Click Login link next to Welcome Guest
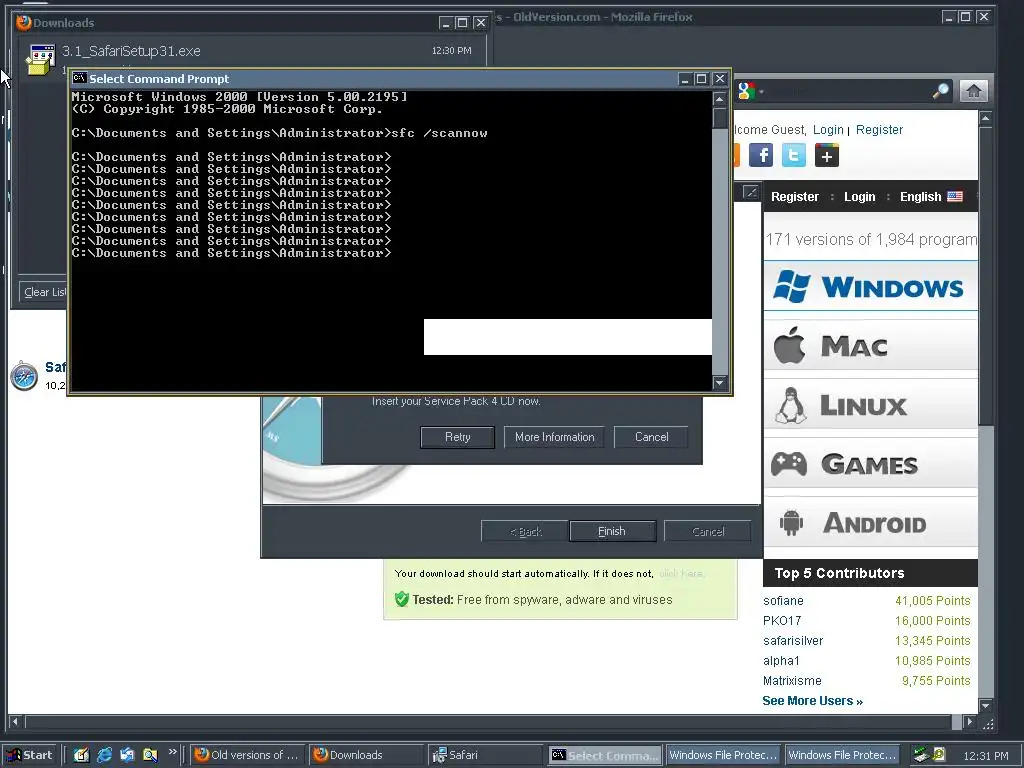The width and height of the screenshot is (1024, 768). pos(828,129)
